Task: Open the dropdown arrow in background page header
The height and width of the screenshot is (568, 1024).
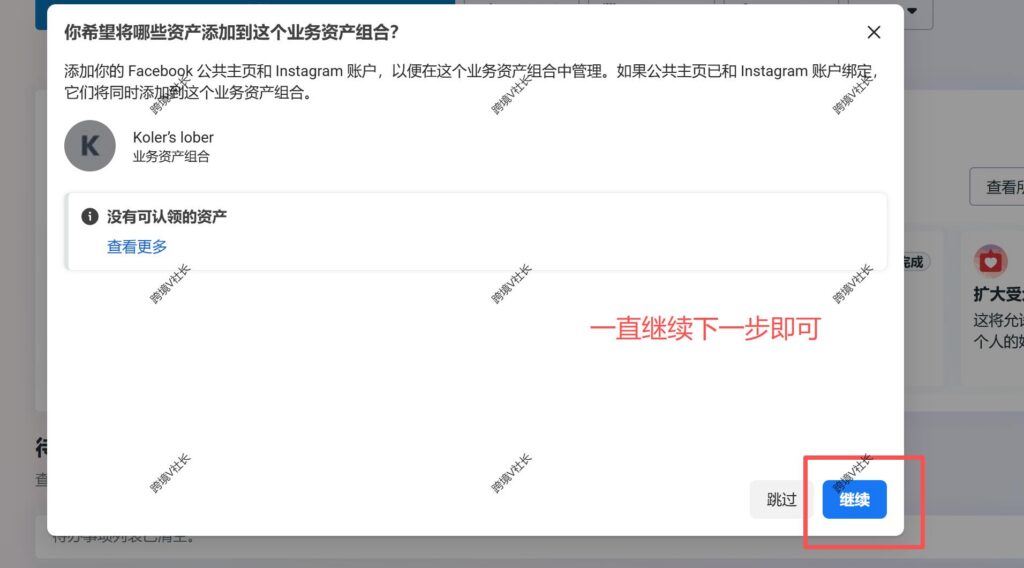Action: [912, 10]
